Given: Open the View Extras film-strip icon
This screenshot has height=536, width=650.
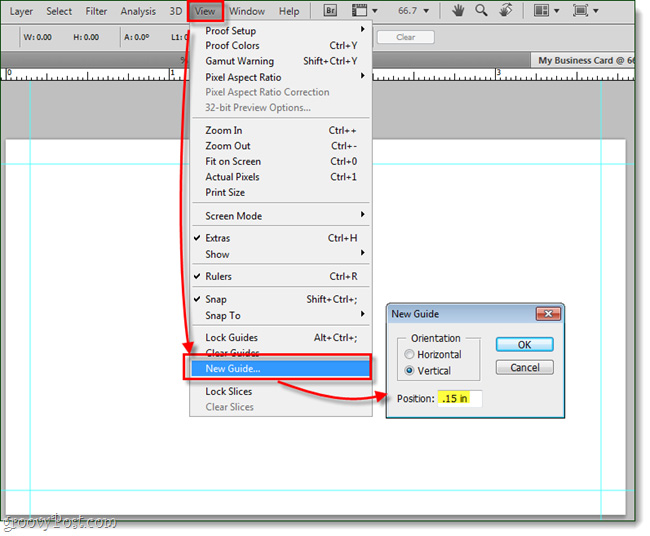Looking at the screenshot, I should click(x=359, y=10).
